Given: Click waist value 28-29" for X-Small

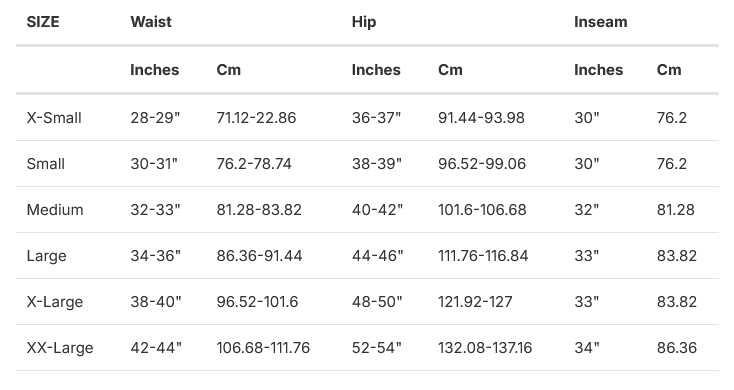Looking at the screenshot, I should (155, 118).
